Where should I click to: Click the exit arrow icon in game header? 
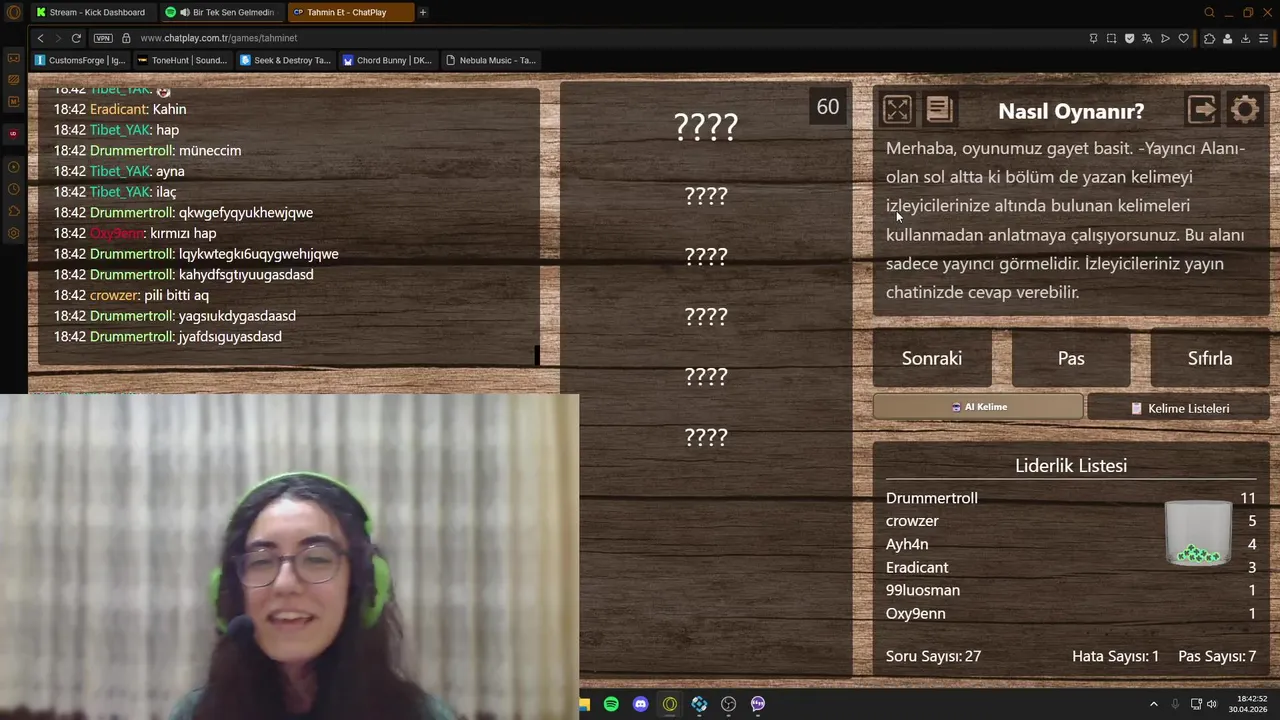click(x=1202, y=109)
